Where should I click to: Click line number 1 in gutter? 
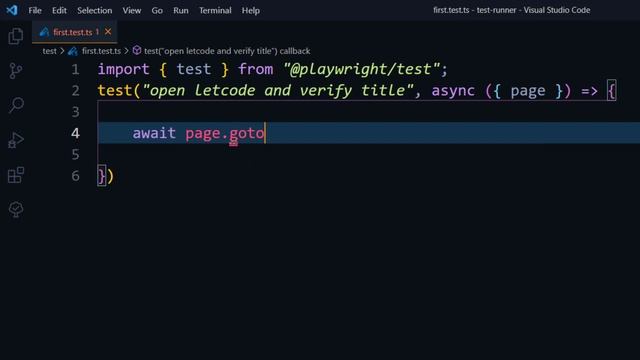[76, 69]
